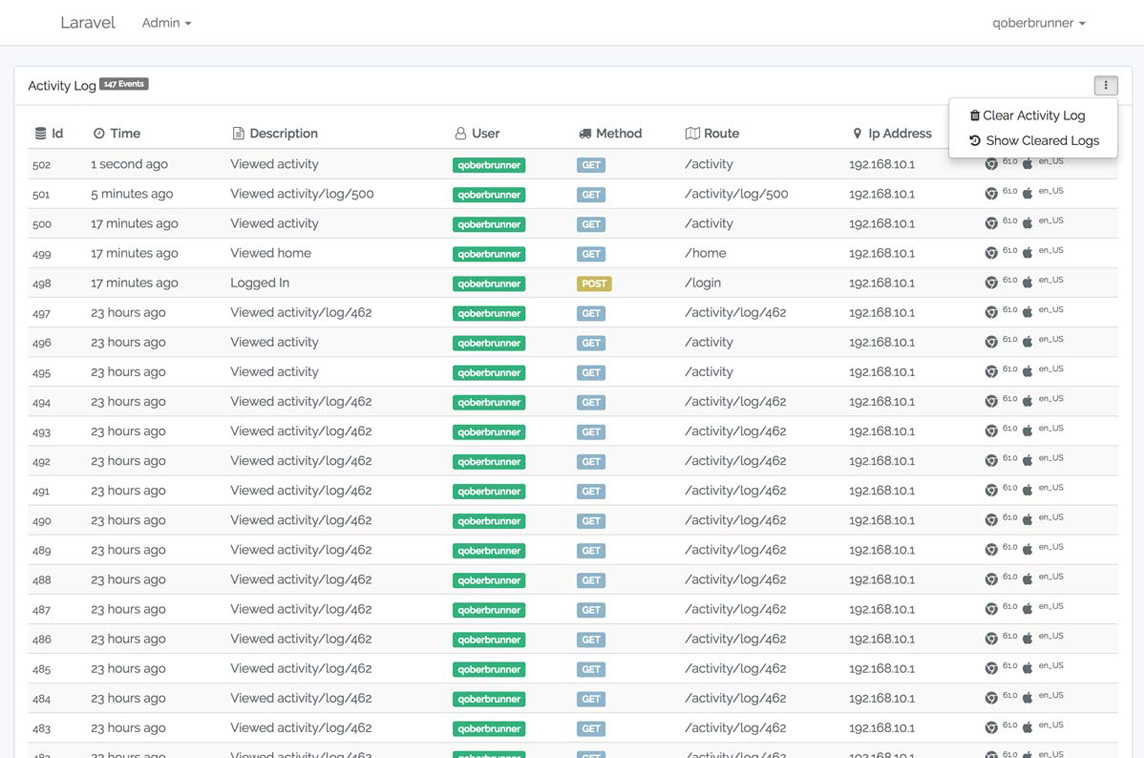The width and height of the screenshot is (1144, 758).
Task: Click Apple OS icon in row 483
Action: coord(1027,727)
